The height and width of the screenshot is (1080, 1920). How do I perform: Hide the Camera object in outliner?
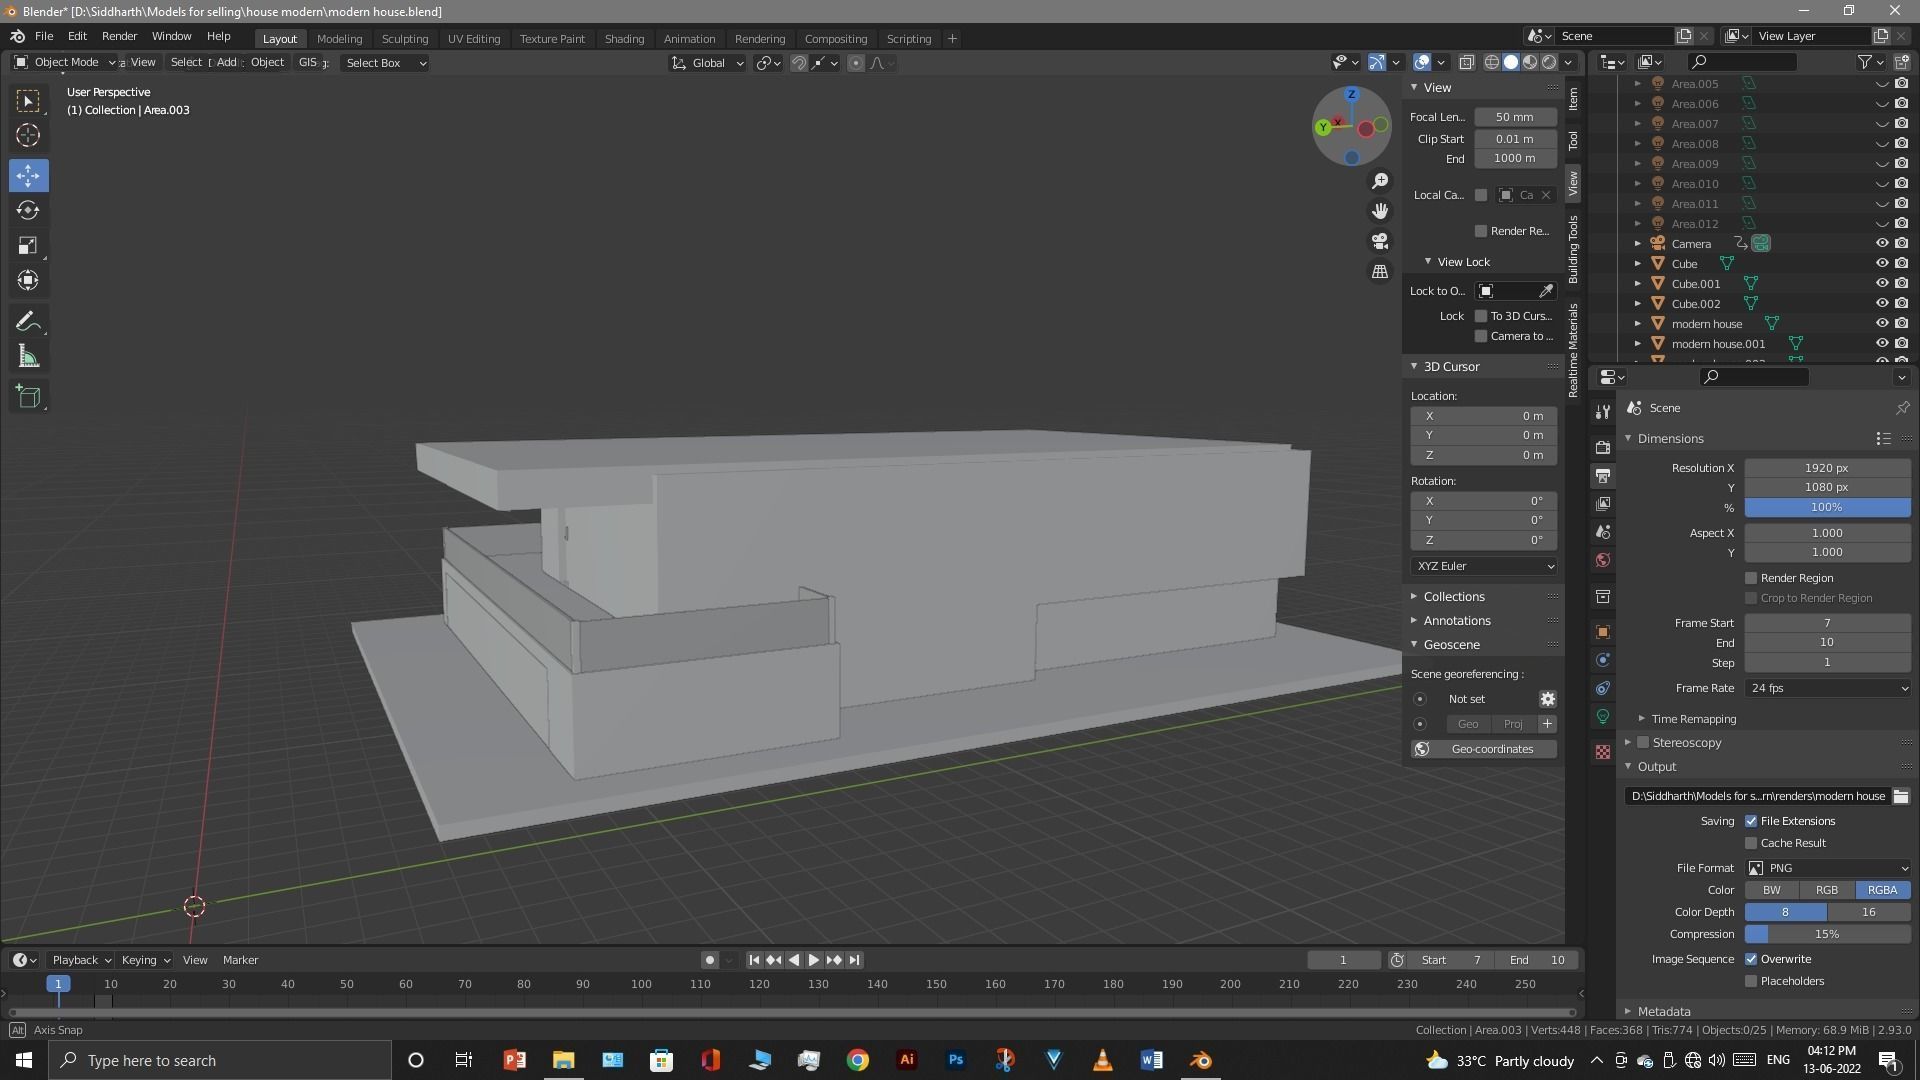pos(1882,244)
